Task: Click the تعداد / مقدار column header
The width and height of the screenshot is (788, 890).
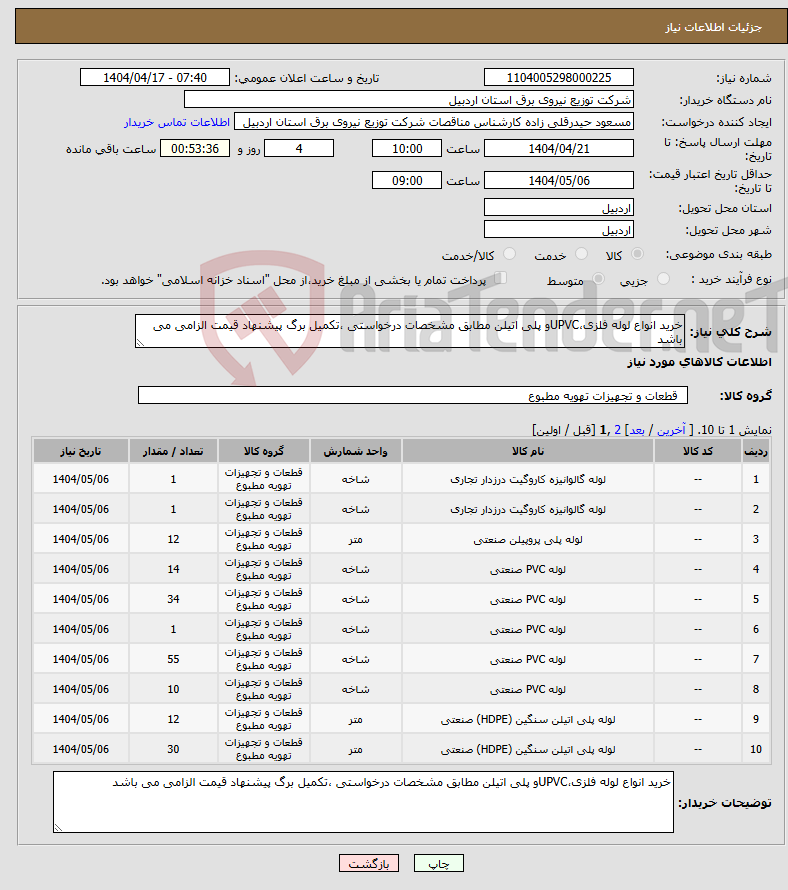Action: click(173, 451)
